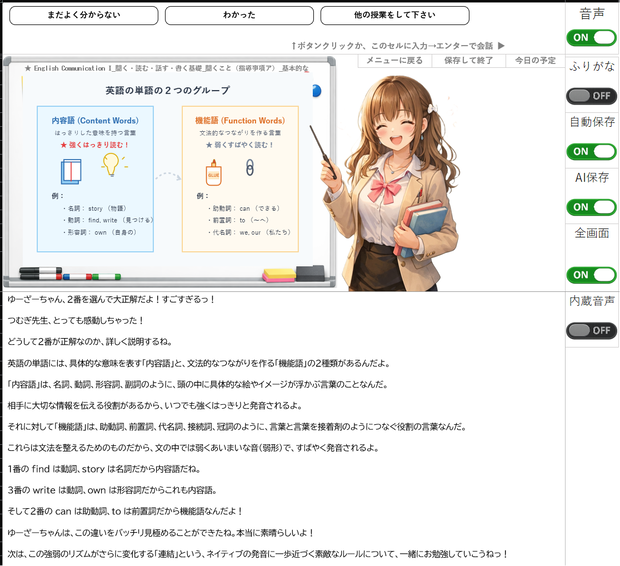620x566 pixels.
Task: Click the わかった button
Action: coord(239,15)
